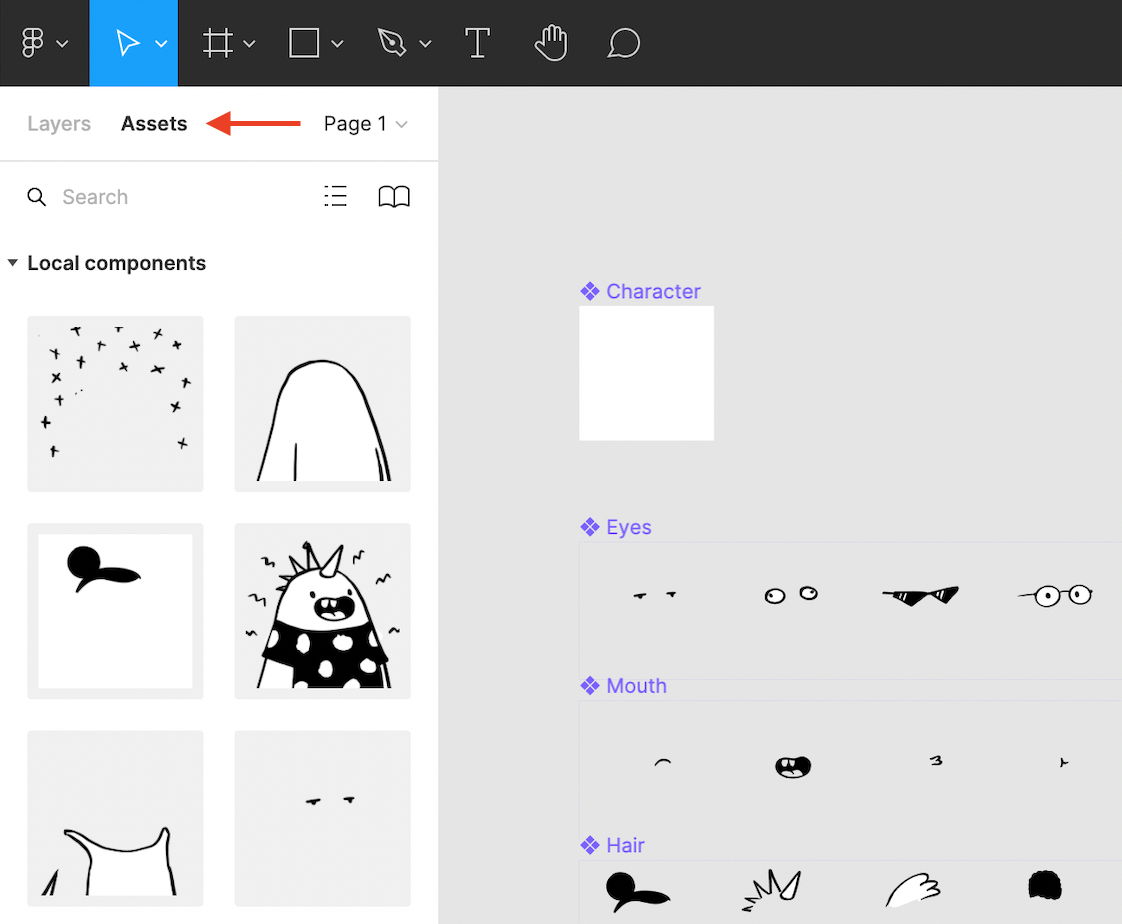The image size is (1122, 924).
Task: Click the Mouth component diamond icon
Action: coord(590,686)
